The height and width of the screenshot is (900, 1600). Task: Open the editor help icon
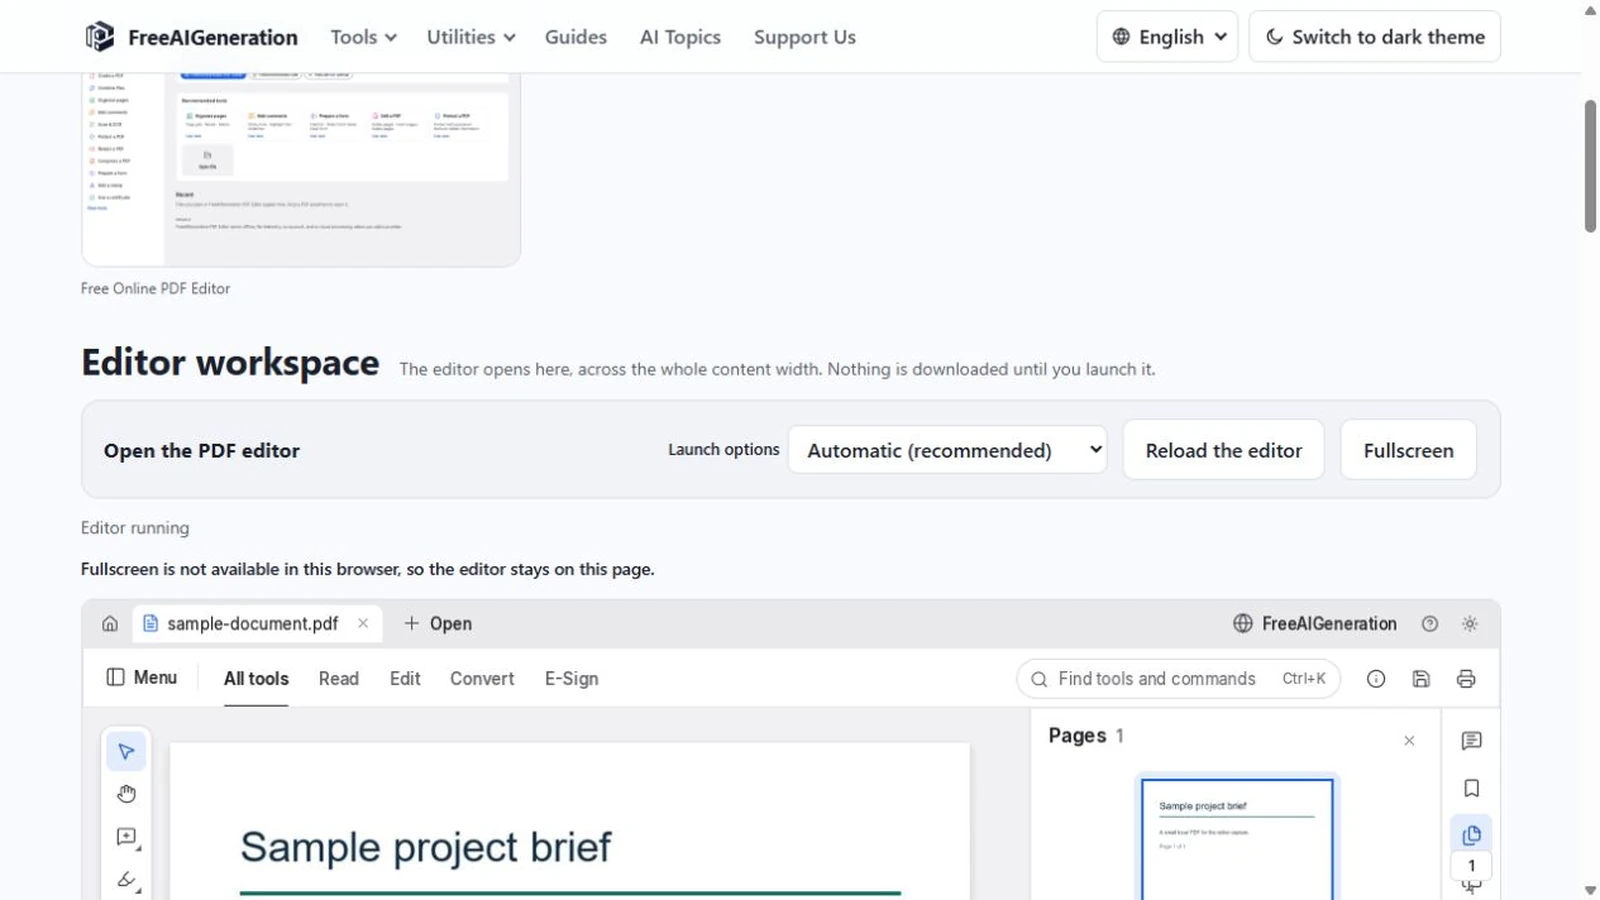1430,624
